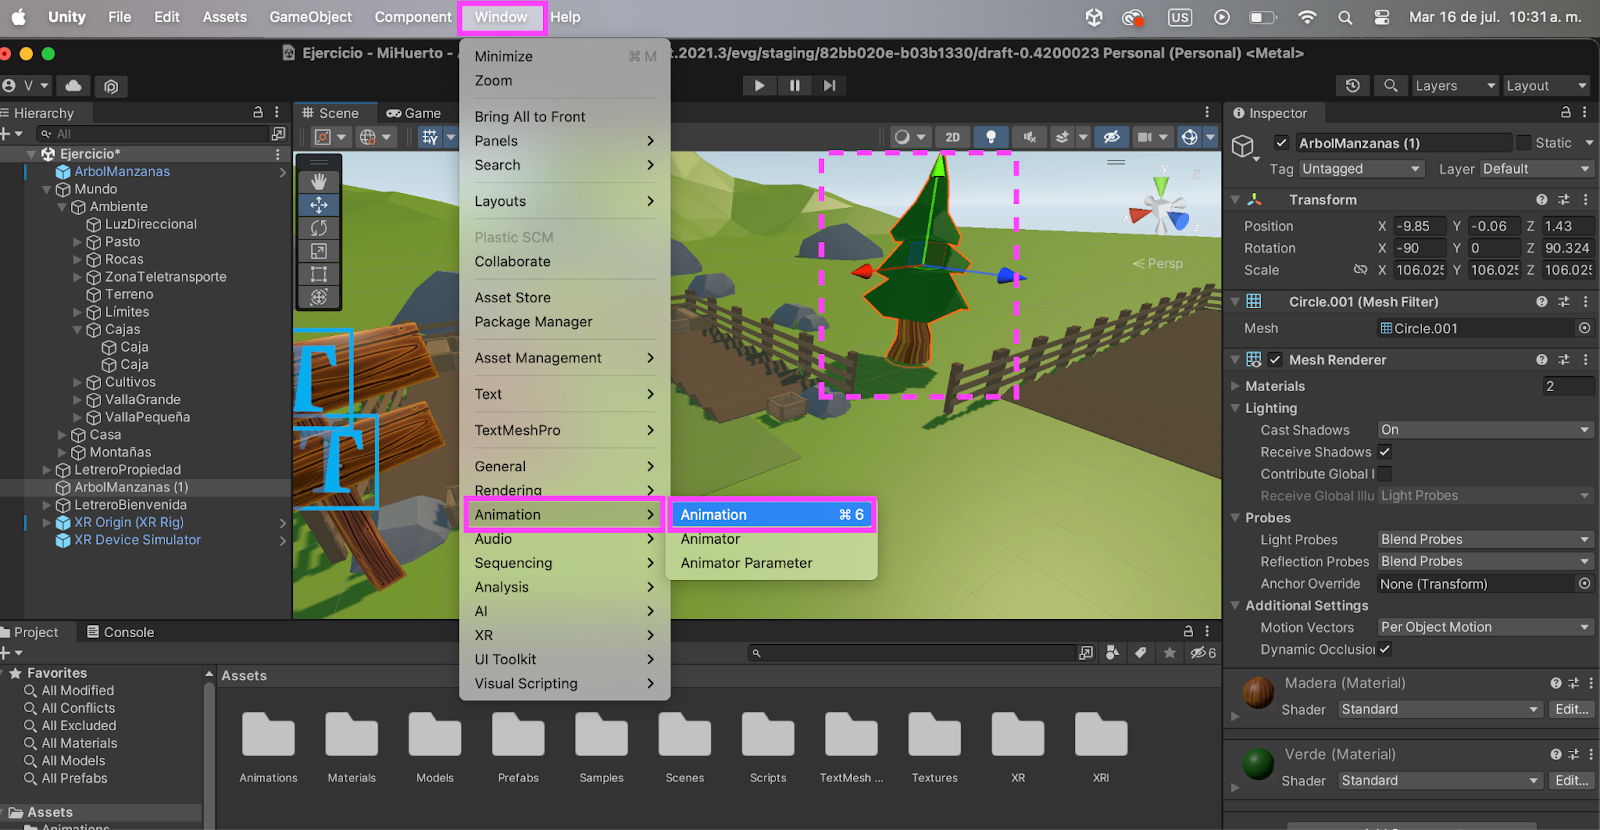Open the Madera material Shader dropdown

[1440, 710]
